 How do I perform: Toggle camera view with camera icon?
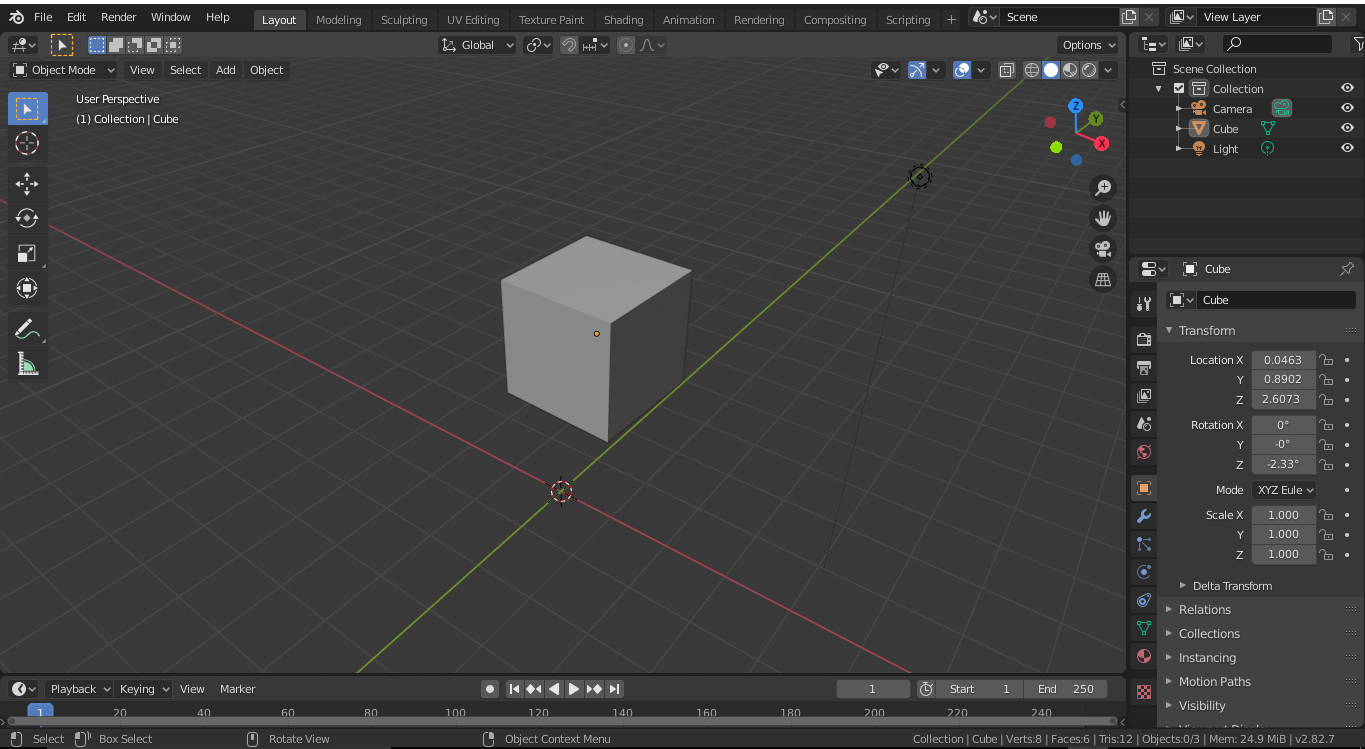pos(1103,249)
